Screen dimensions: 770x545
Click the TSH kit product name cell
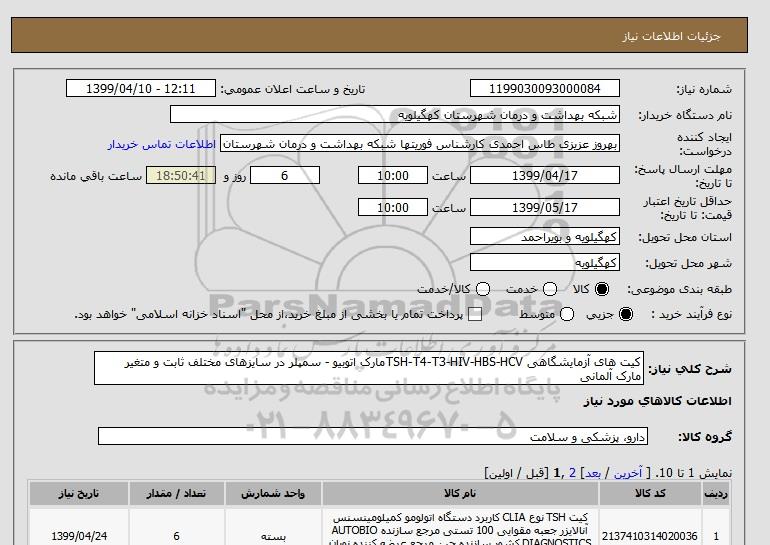click(460, 528)
